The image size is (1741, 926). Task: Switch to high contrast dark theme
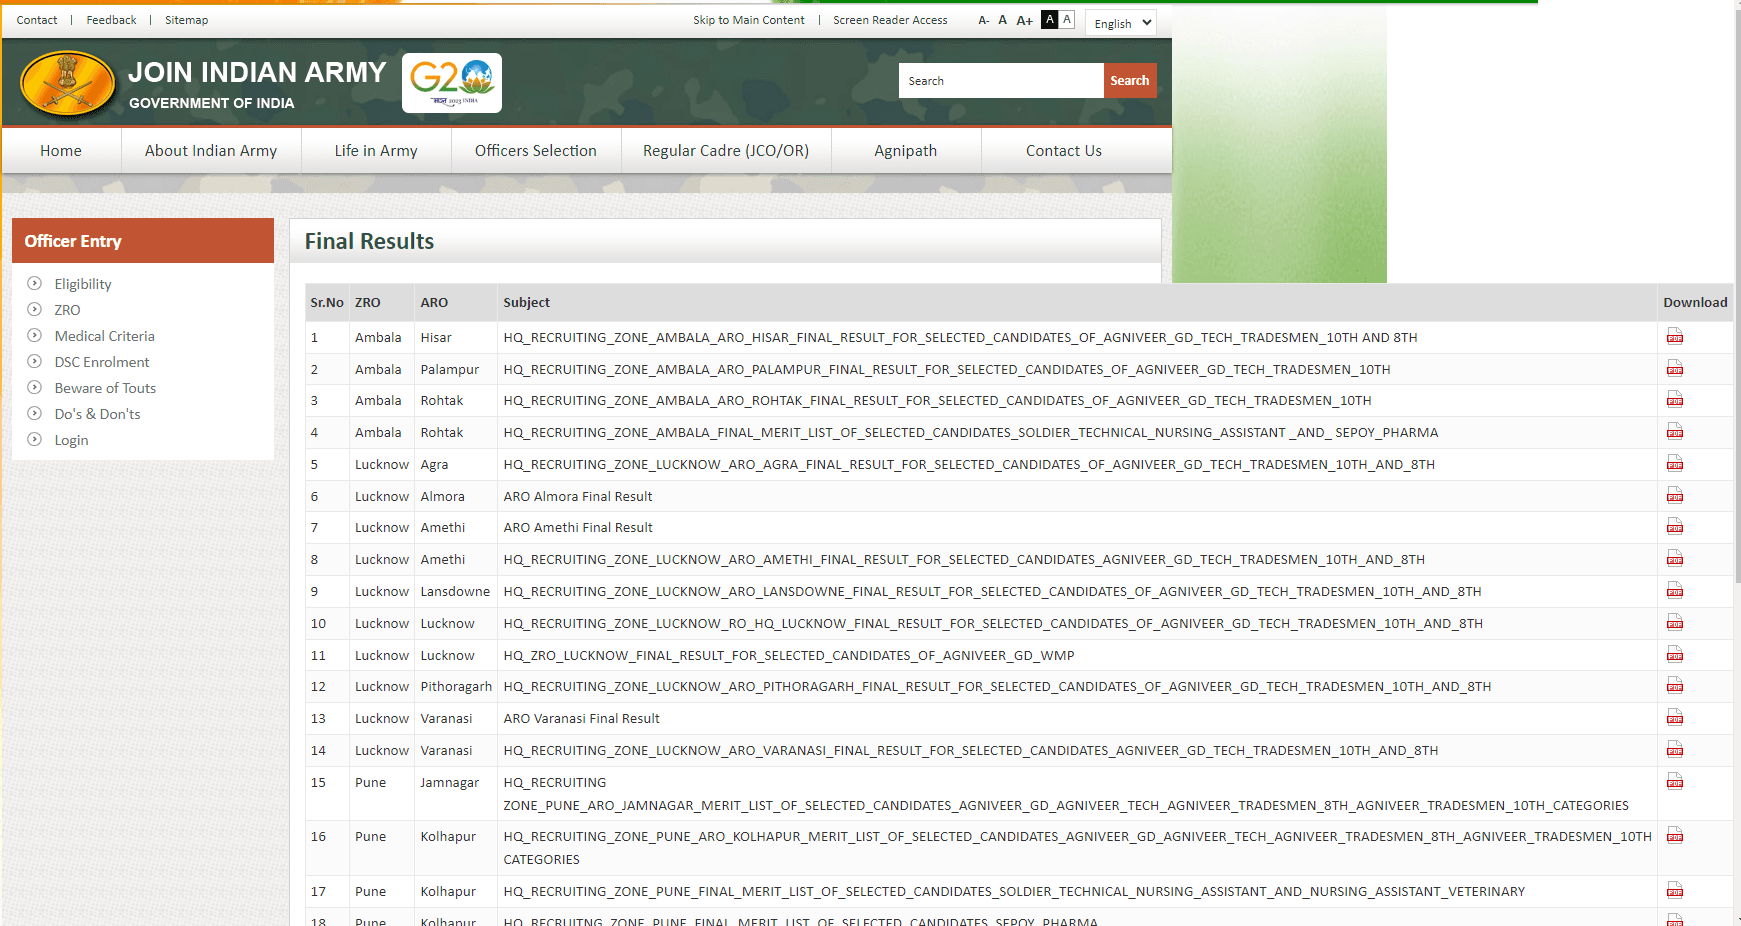1049,20
